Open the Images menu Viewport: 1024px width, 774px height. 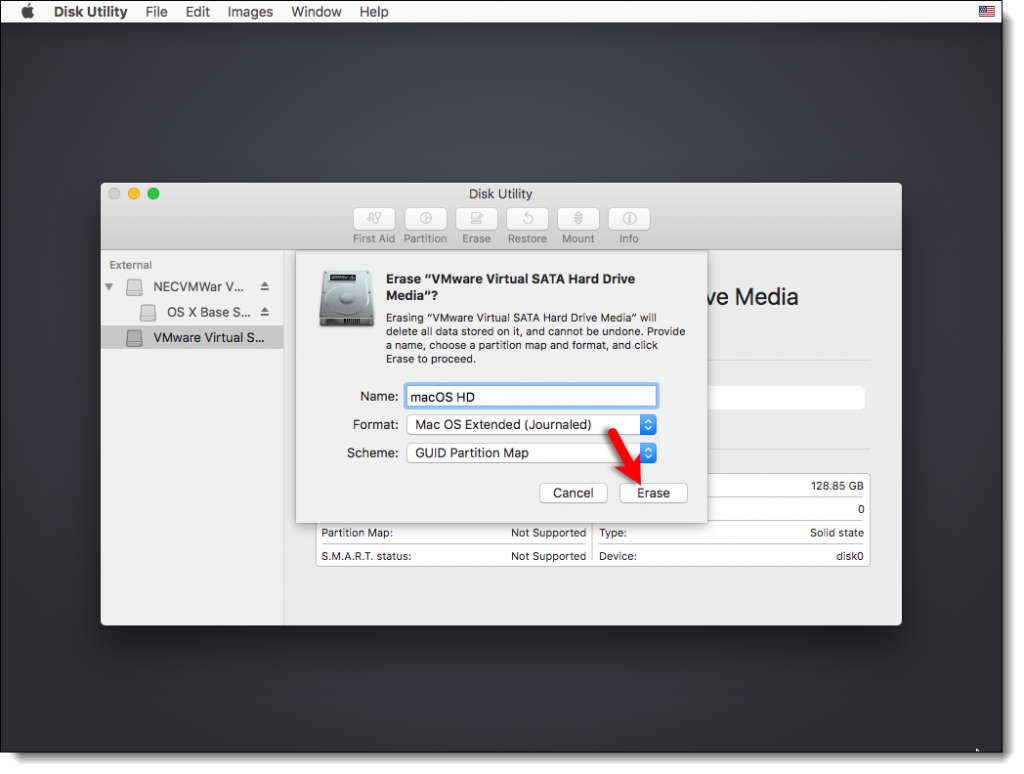250,12
